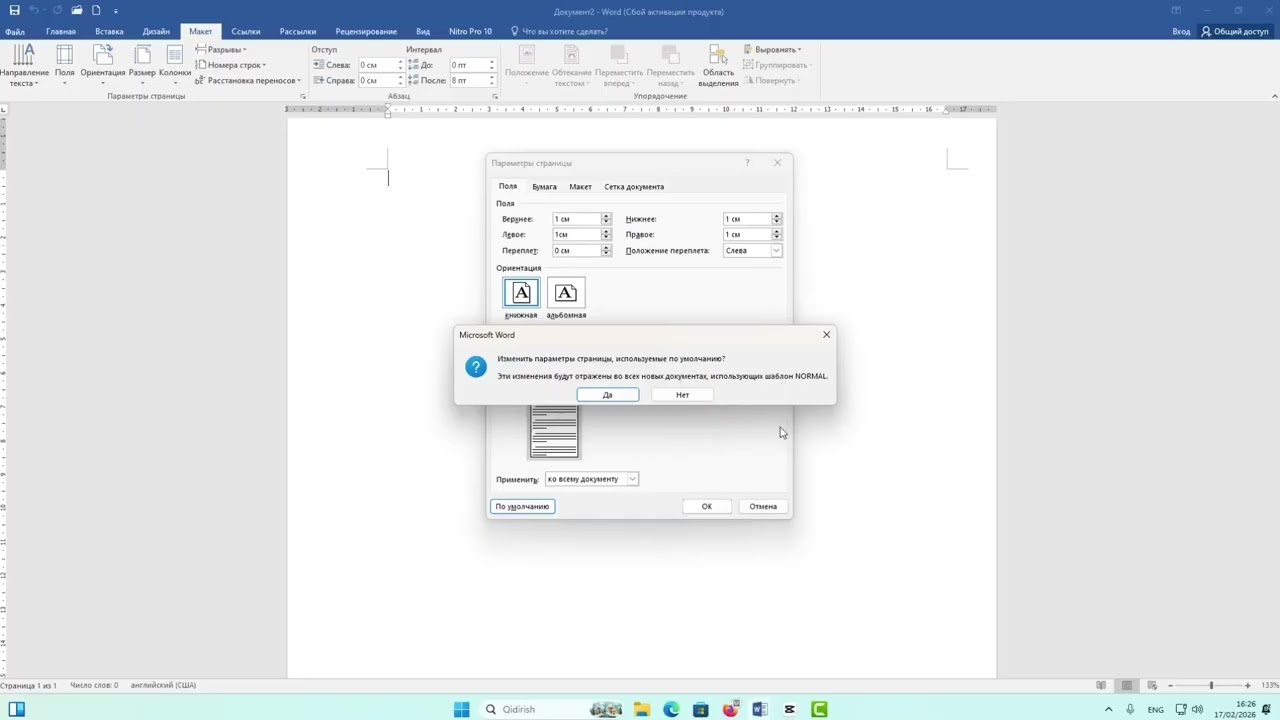Open the Поля tab in dialog

[508, 186]
